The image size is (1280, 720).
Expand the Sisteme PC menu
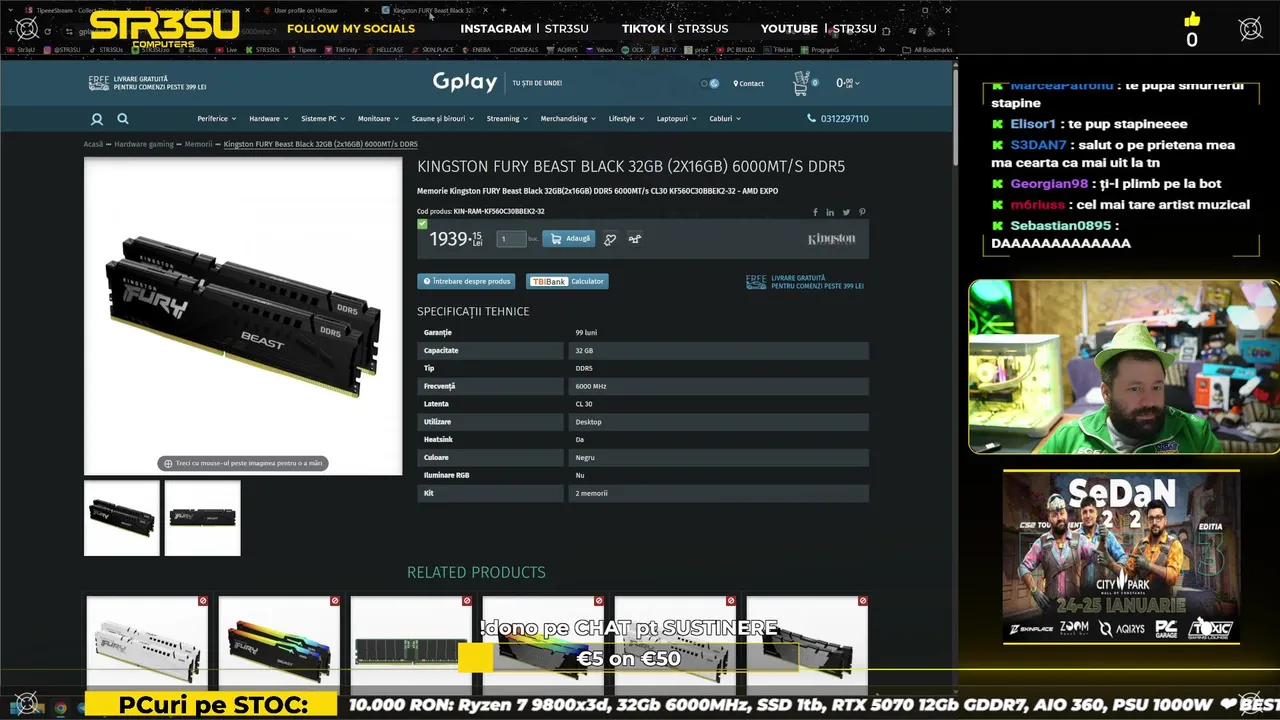pyautogui.click(x=323, y=119)
